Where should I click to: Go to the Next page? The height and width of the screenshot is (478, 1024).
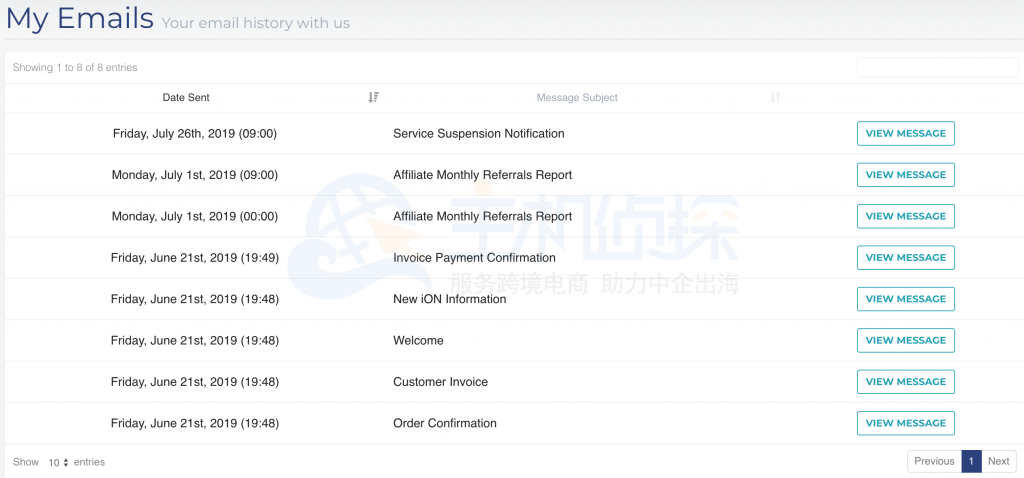pyautogui.click(x=998, y=461)
